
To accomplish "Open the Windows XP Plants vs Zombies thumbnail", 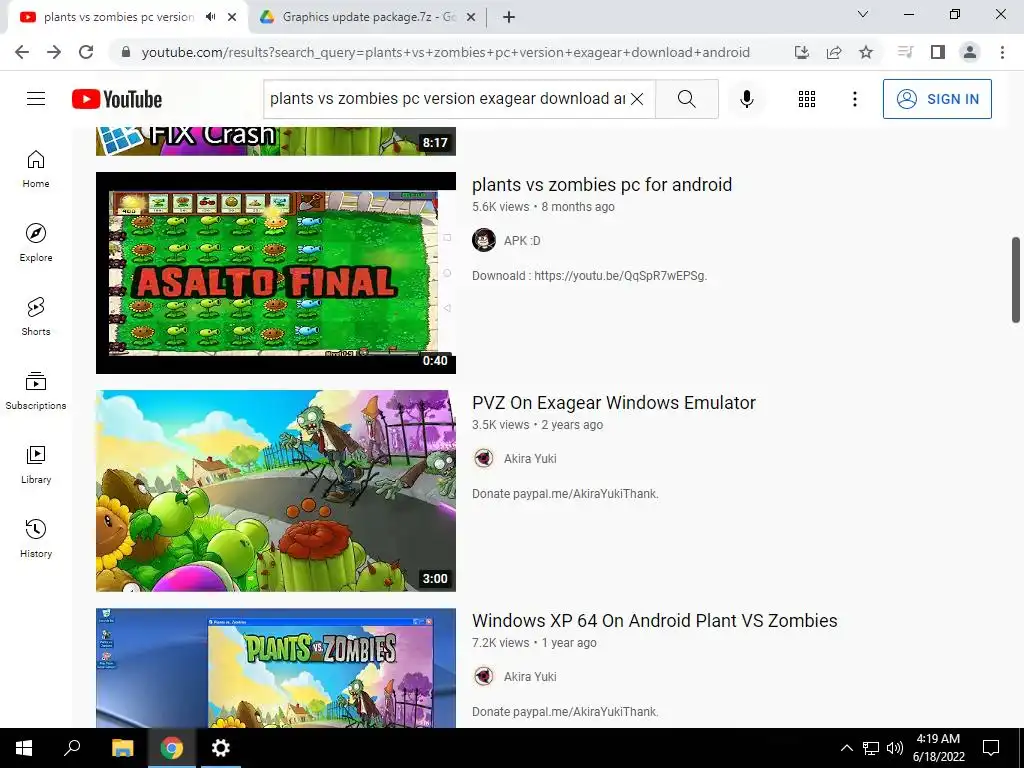I will [x=276, y=668].
